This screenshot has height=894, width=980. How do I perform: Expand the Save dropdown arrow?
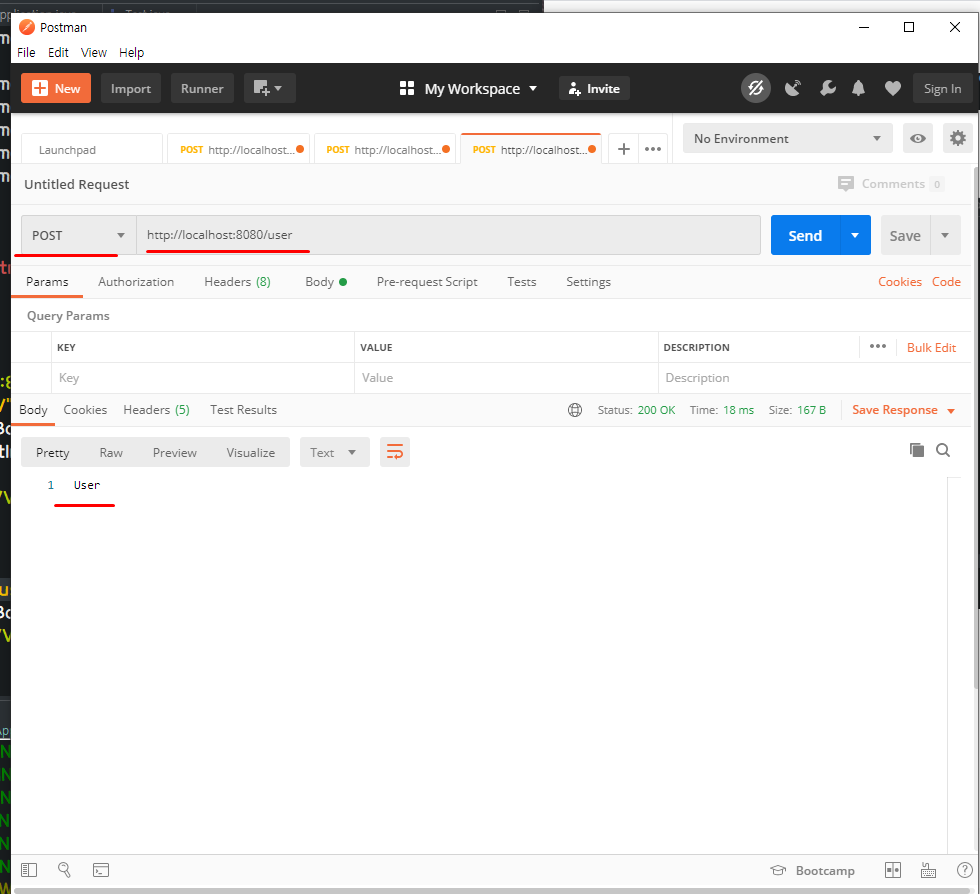(945, 235)
